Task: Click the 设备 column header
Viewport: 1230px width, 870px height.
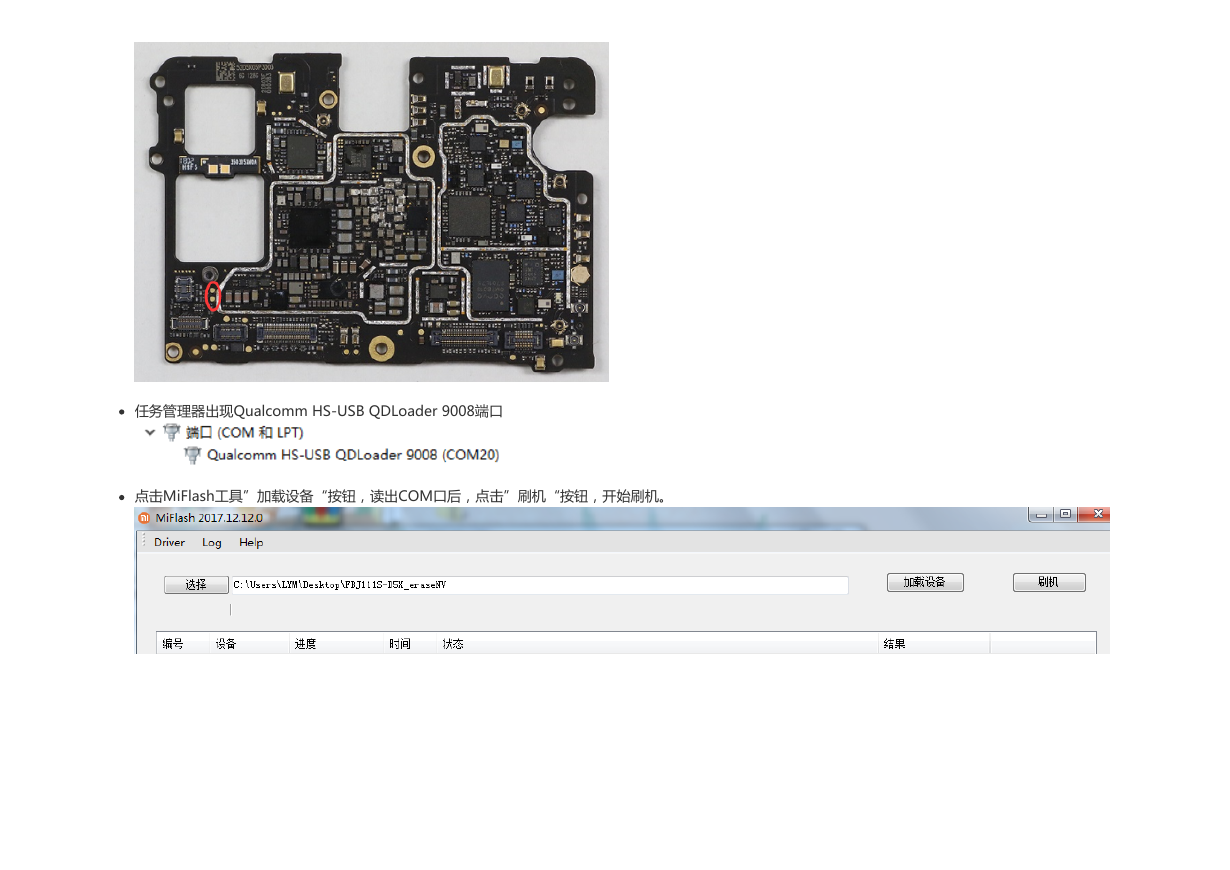Action: coord(249,643)
